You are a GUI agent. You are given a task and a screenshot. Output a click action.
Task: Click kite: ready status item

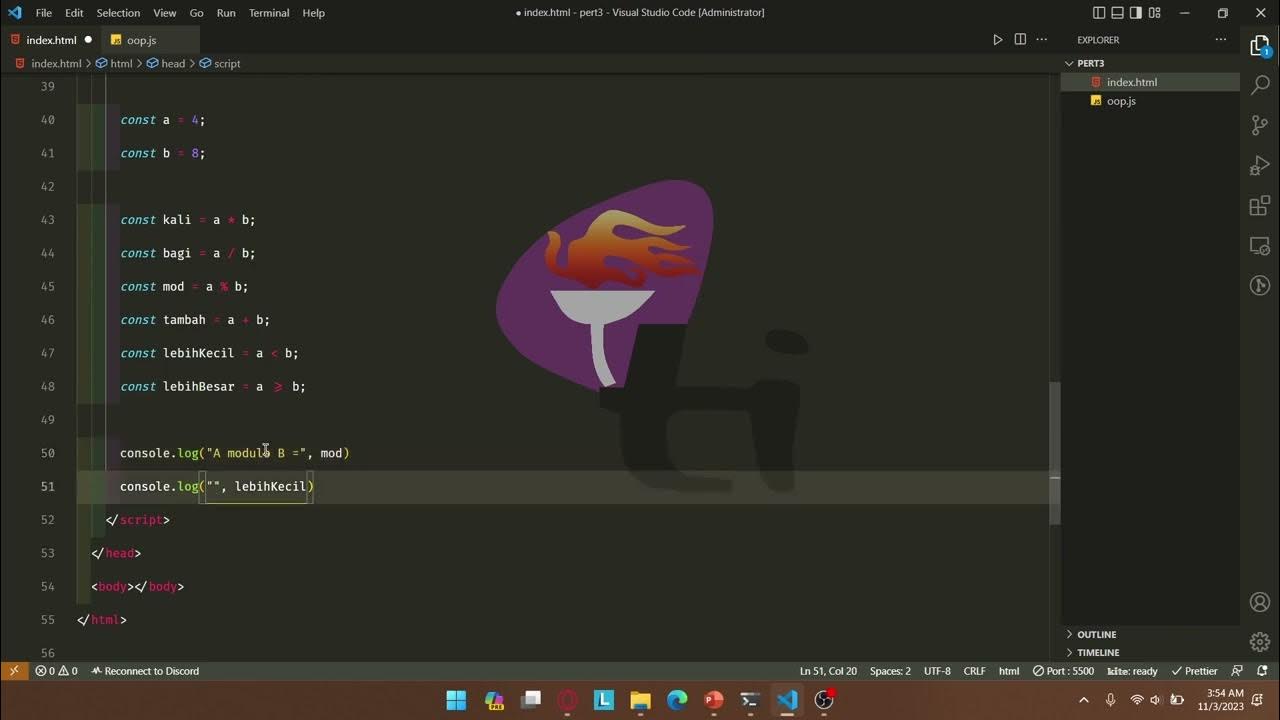click(x=1132, y=671)
